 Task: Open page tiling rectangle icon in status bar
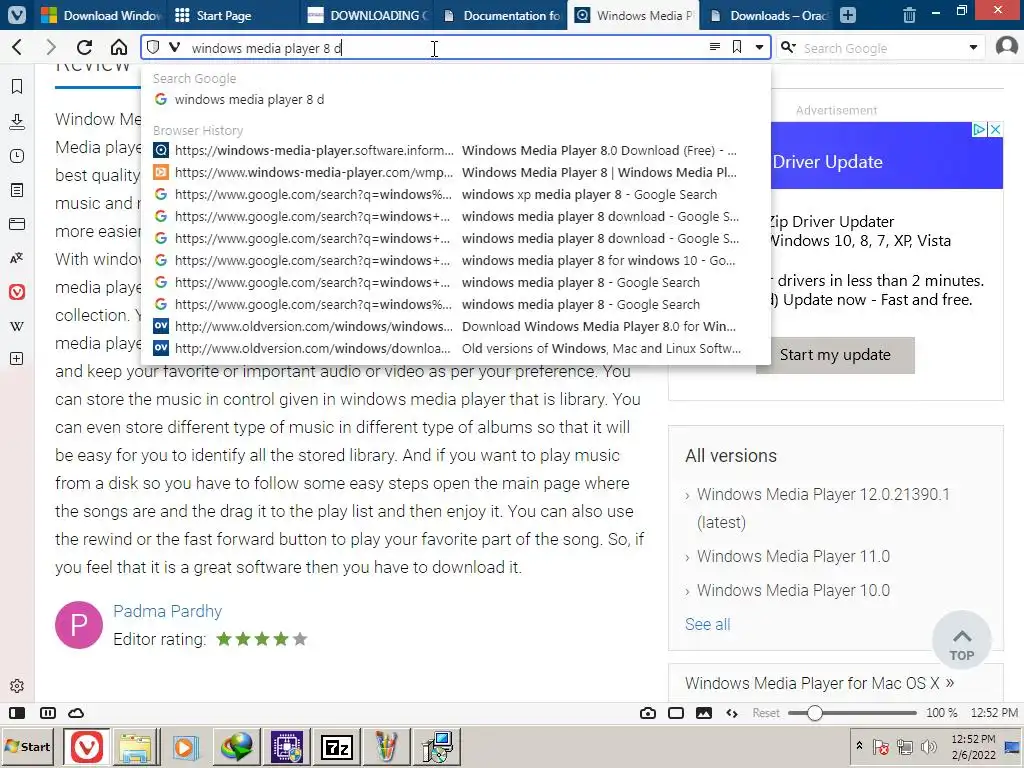[676, 713]
